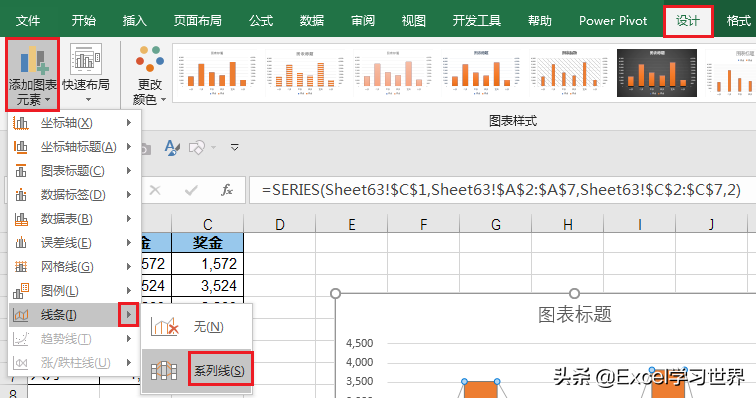The width and height of the screenshot is (756, 398).
Task: Switch to the 格式 tab
Action: tap(739, 21)
